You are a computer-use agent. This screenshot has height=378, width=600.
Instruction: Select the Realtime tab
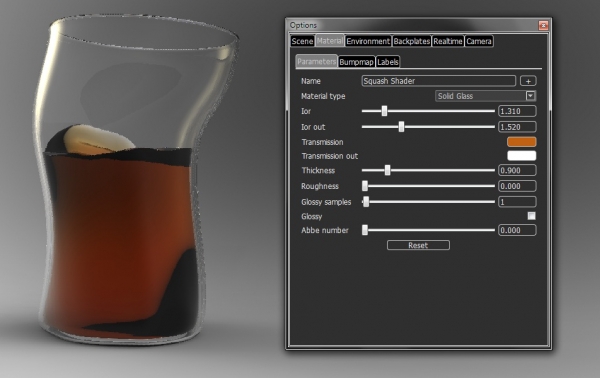(448, 41)
